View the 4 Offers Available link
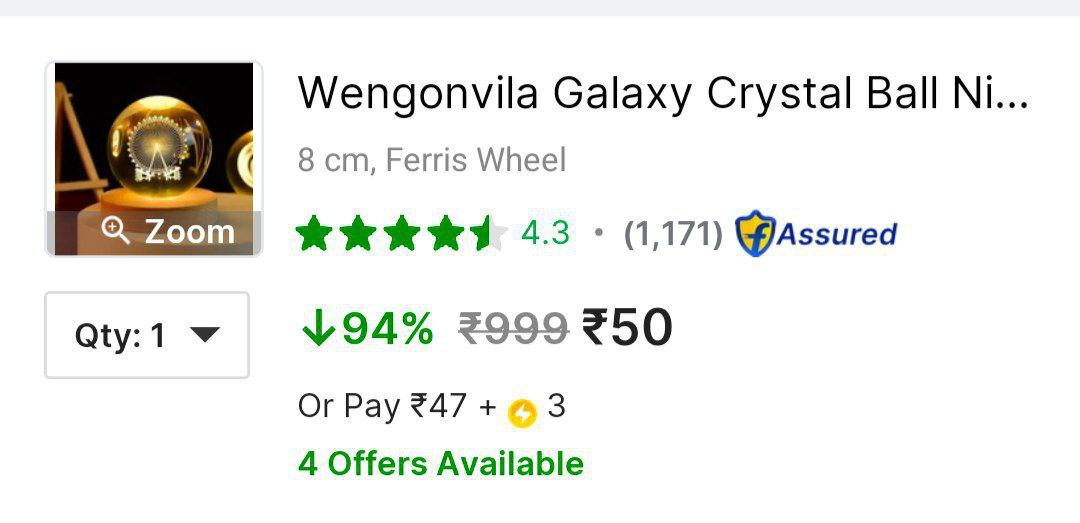 click(x=441, y=464)
